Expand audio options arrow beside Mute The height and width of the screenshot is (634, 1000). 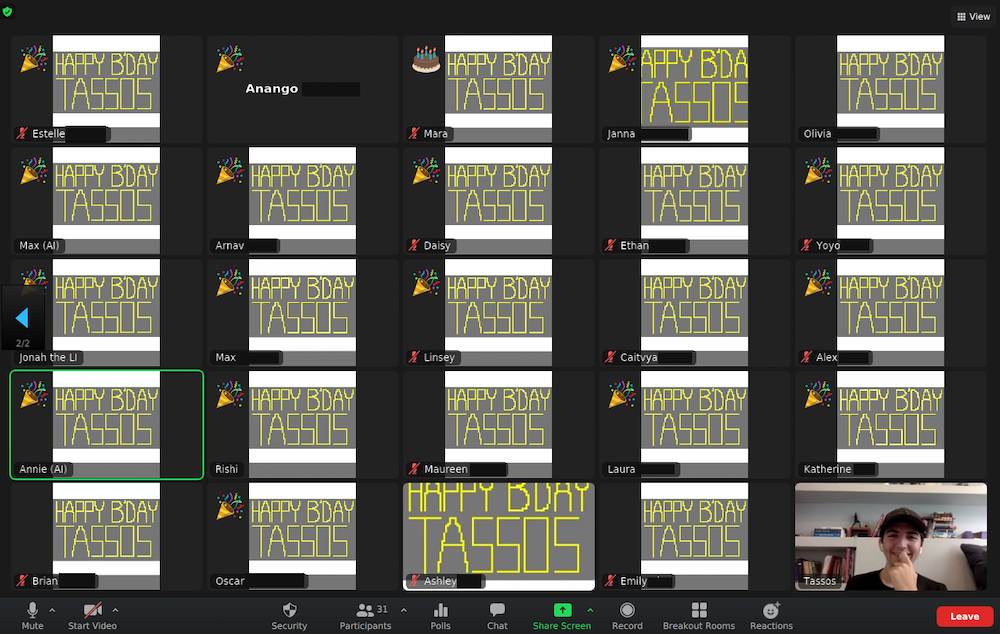pyautogui.click(x=52, y=609)
